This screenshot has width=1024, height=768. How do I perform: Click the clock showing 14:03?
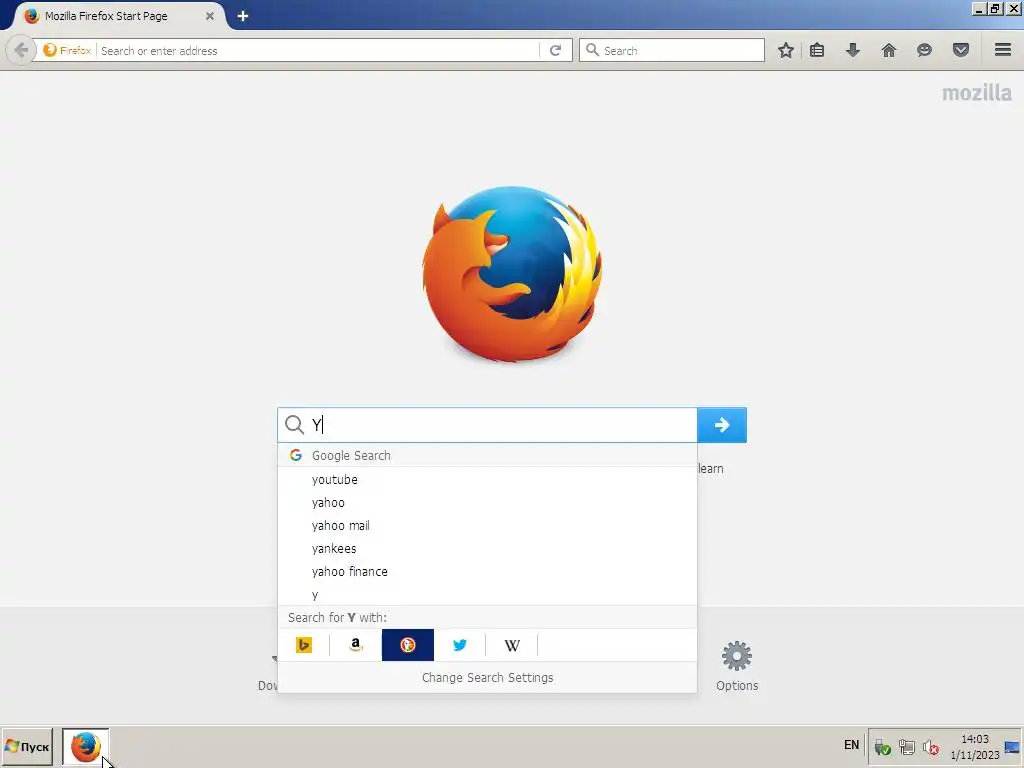point(974,739)
